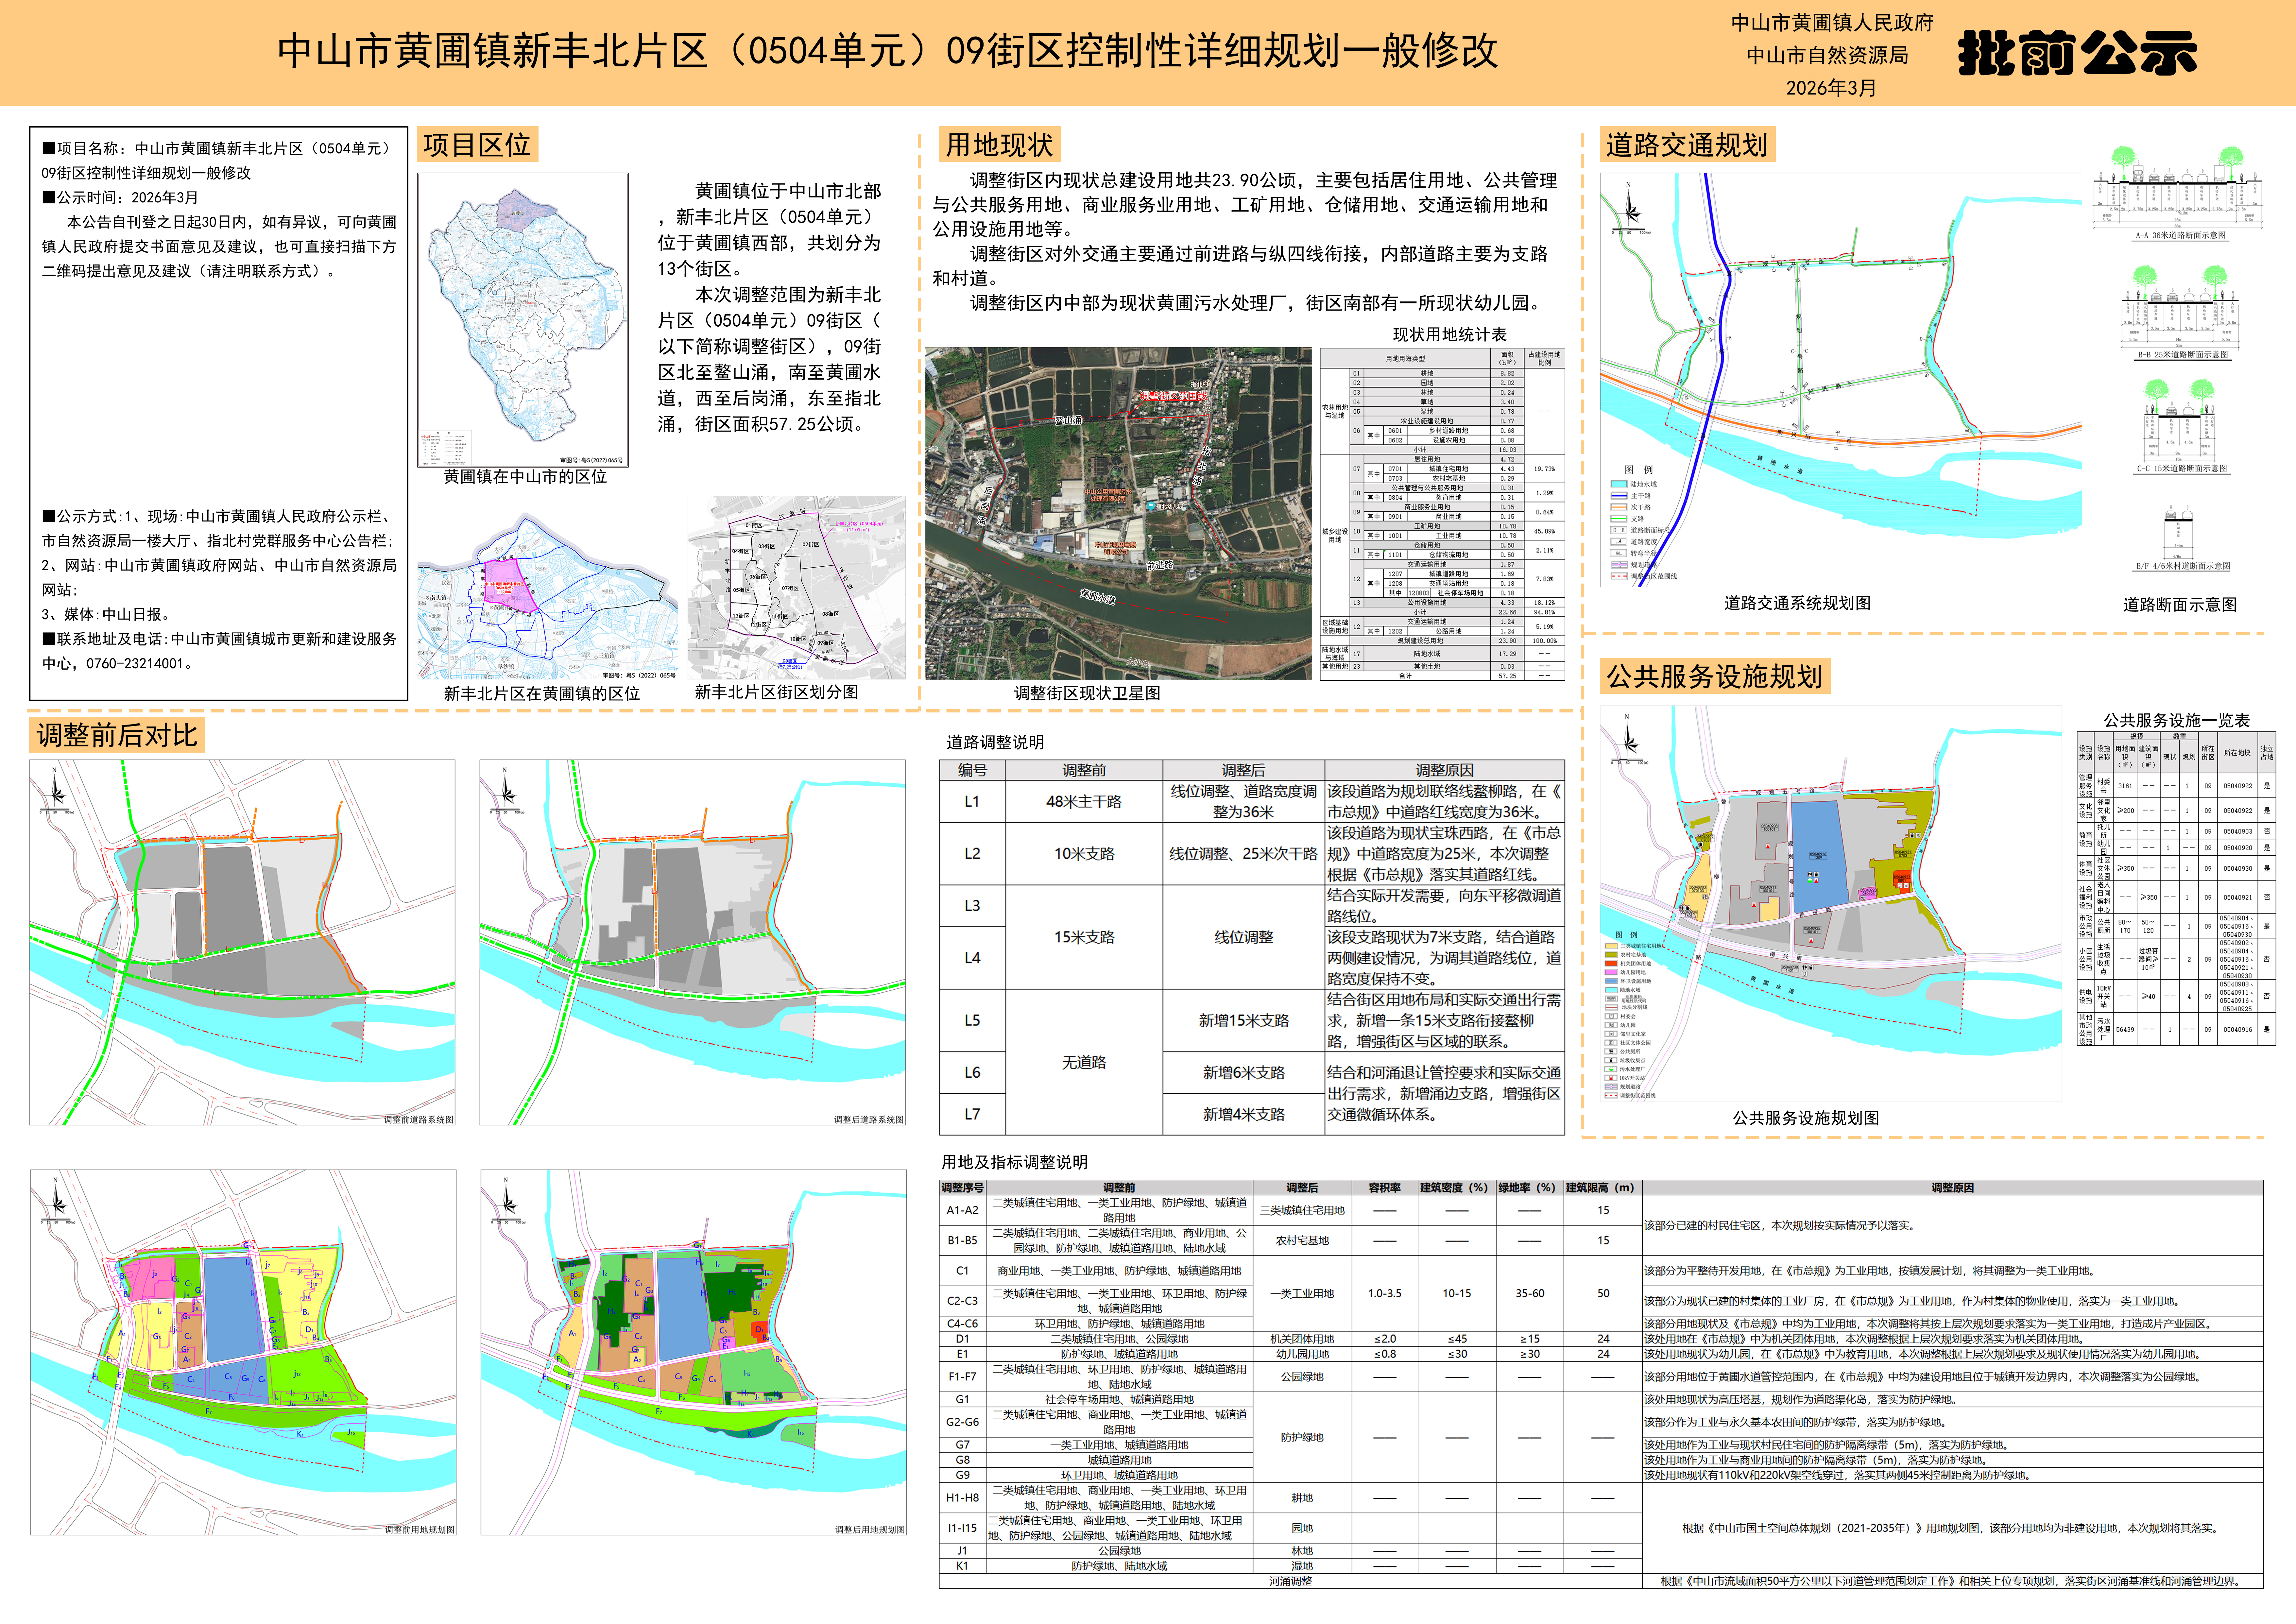The width and height of the screenshot is (2296, 1624).
Task: Click the 幼儿园 symbol in facilities legend
Action: [1611, 1025]
